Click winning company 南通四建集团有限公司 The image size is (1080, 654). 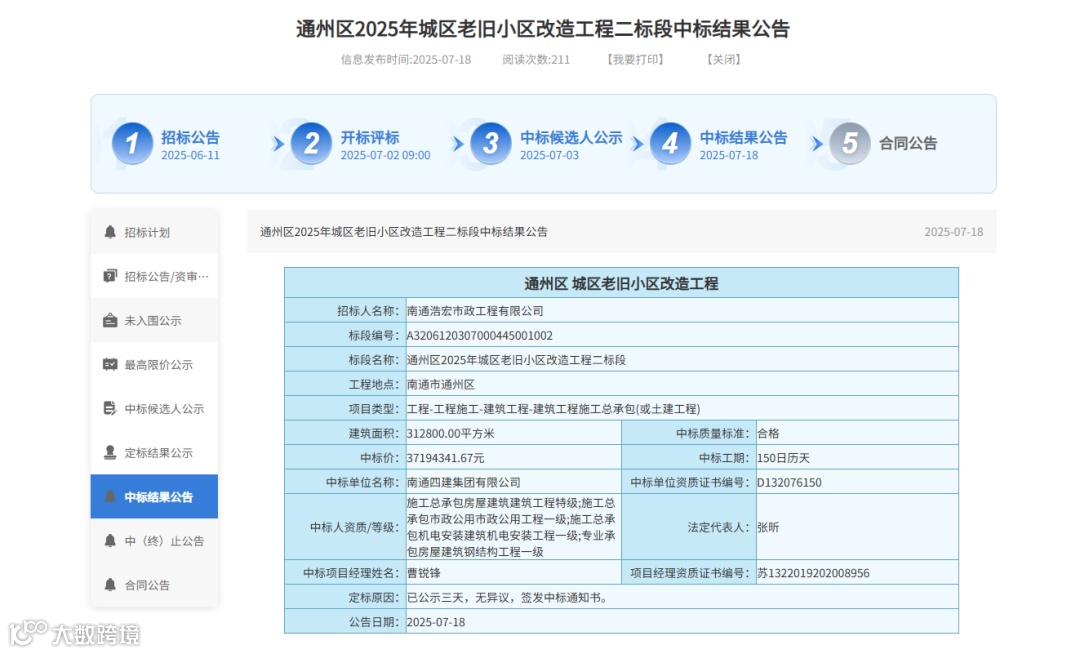click(464, 483)
